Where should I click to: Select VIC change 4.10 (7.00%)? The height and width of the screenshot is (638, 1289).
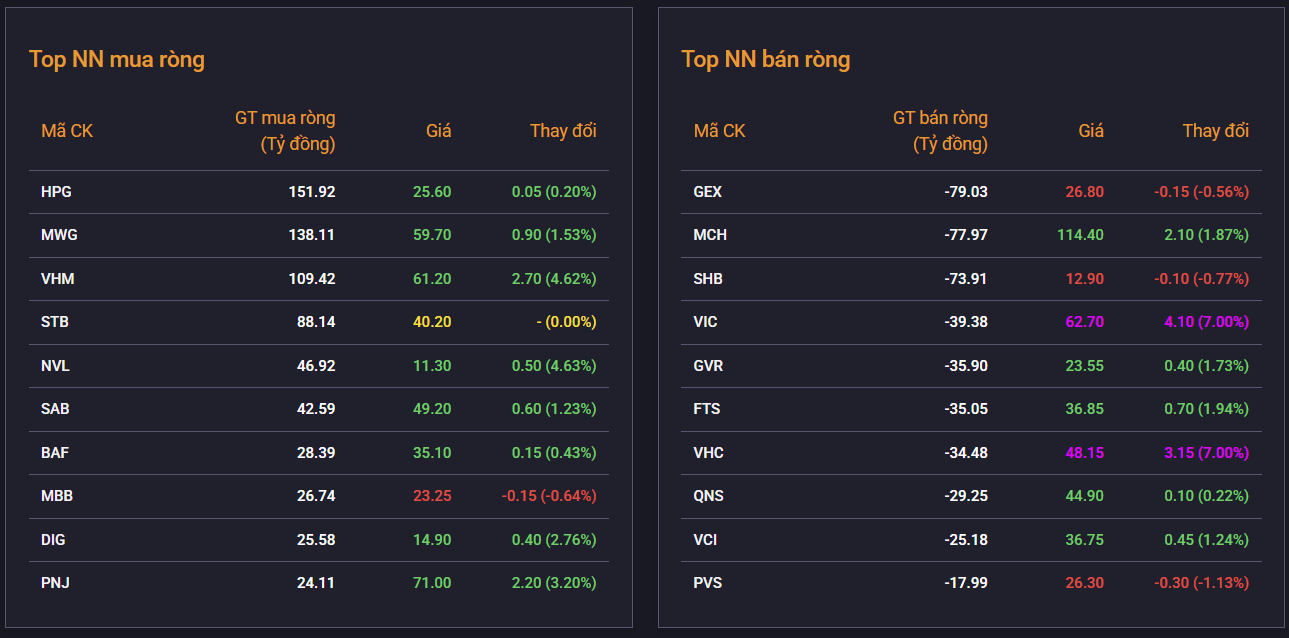coord(1206,322)
